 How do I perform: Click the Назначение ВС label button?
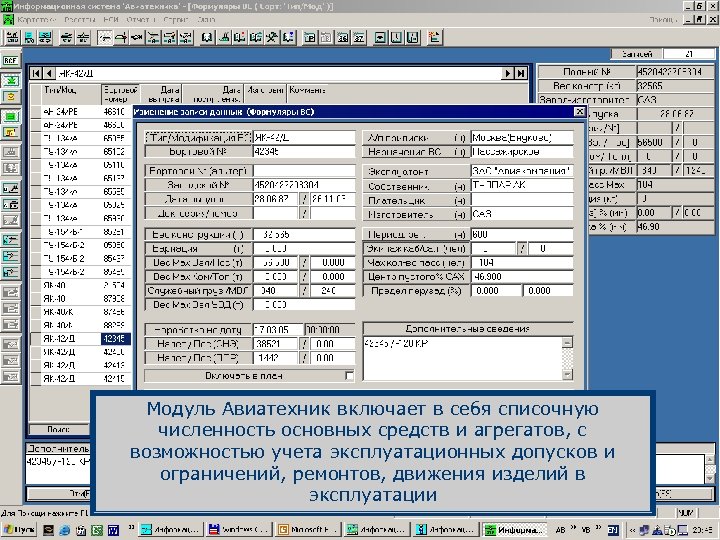point(416,152)
